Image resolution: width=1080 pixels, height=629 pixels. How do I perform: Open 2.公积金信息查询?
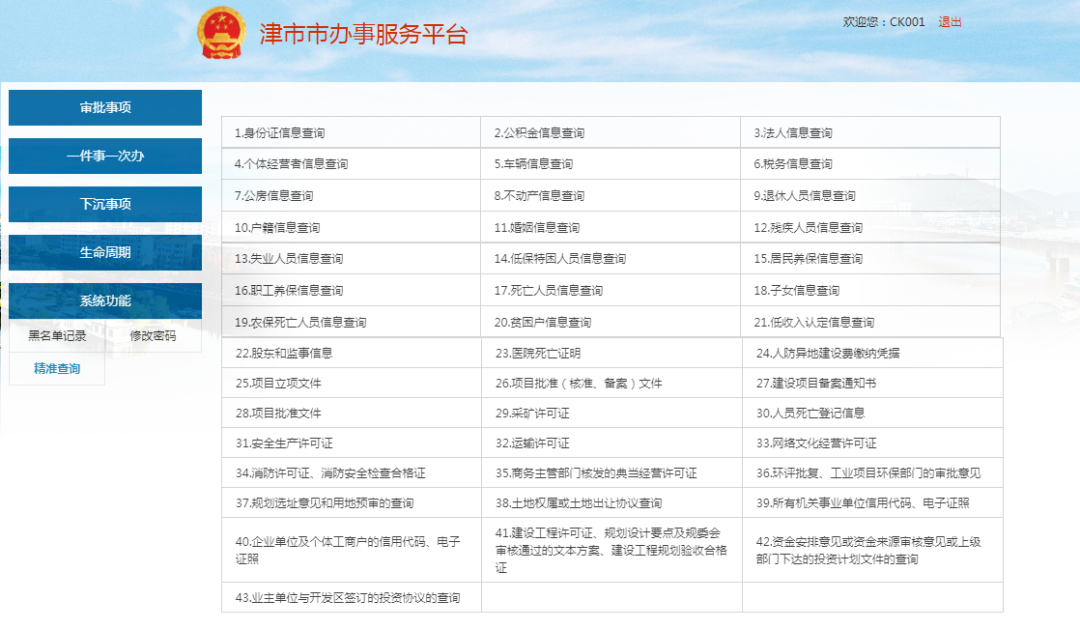539,133
